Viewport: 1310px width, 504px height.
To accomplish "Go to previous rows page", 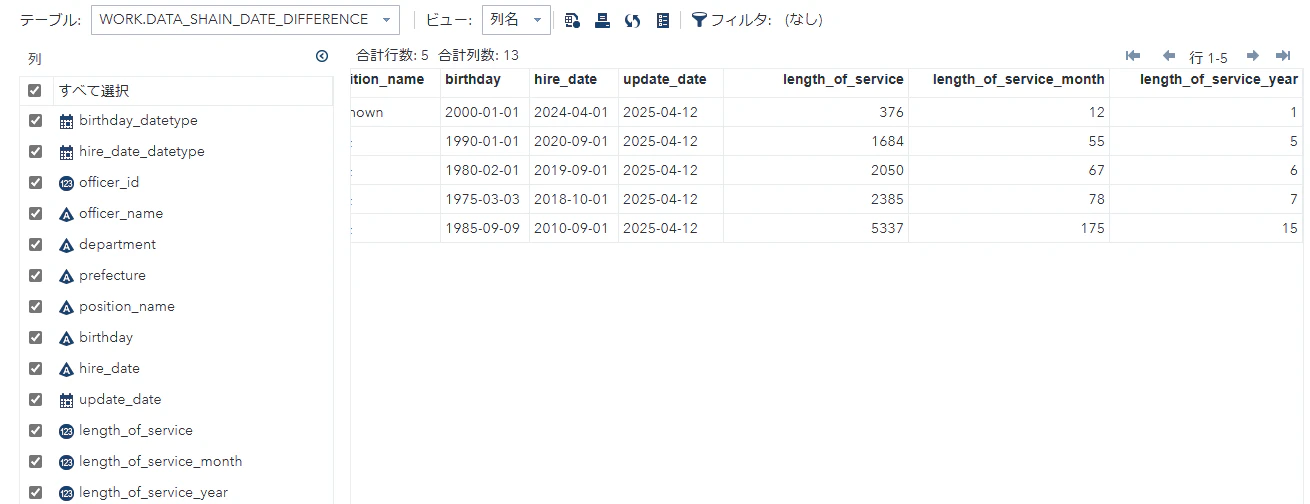I will [1168, 56].
